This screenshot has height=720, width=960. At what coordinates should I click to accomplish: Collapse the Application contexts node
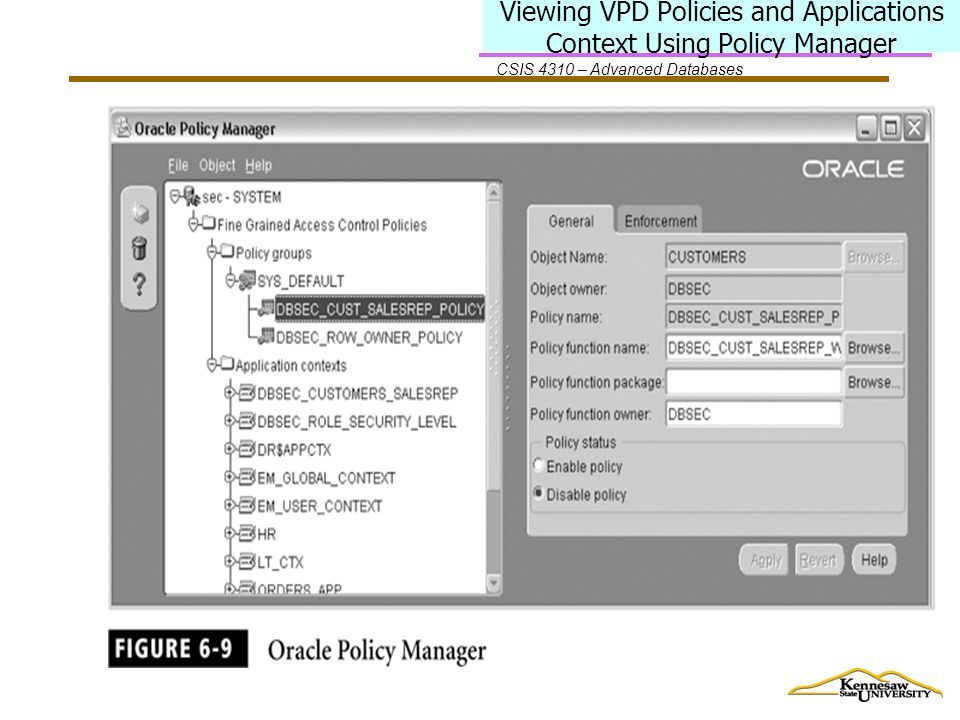pyautogui.click(x=212, y=365)
